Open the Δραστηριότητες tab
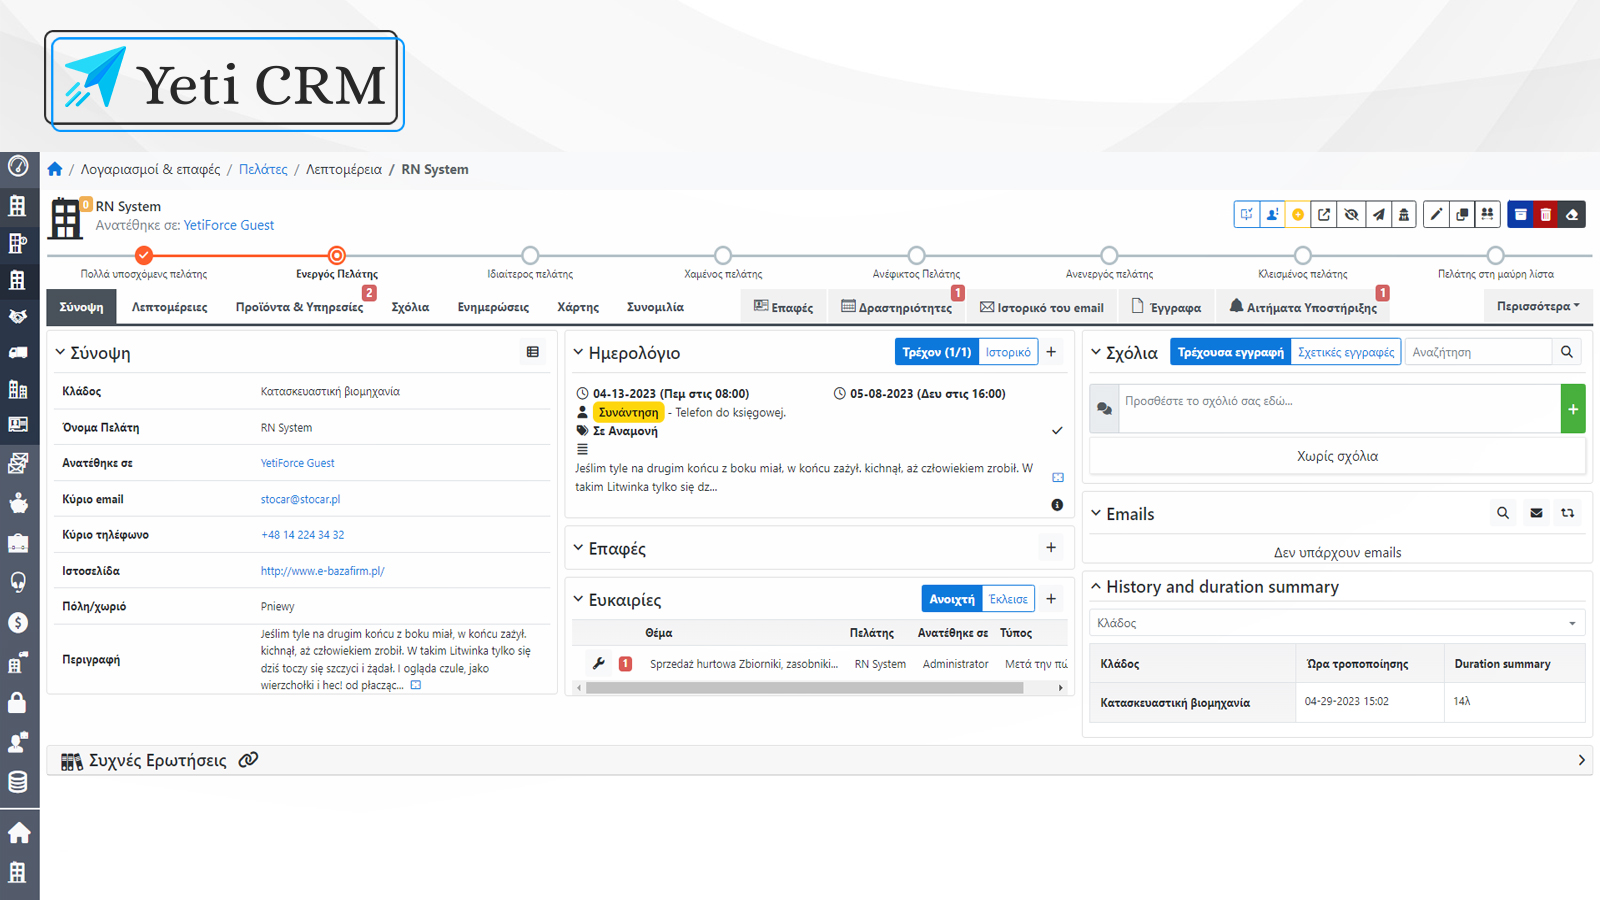The image size is (1600, 900). coord(897,307)
